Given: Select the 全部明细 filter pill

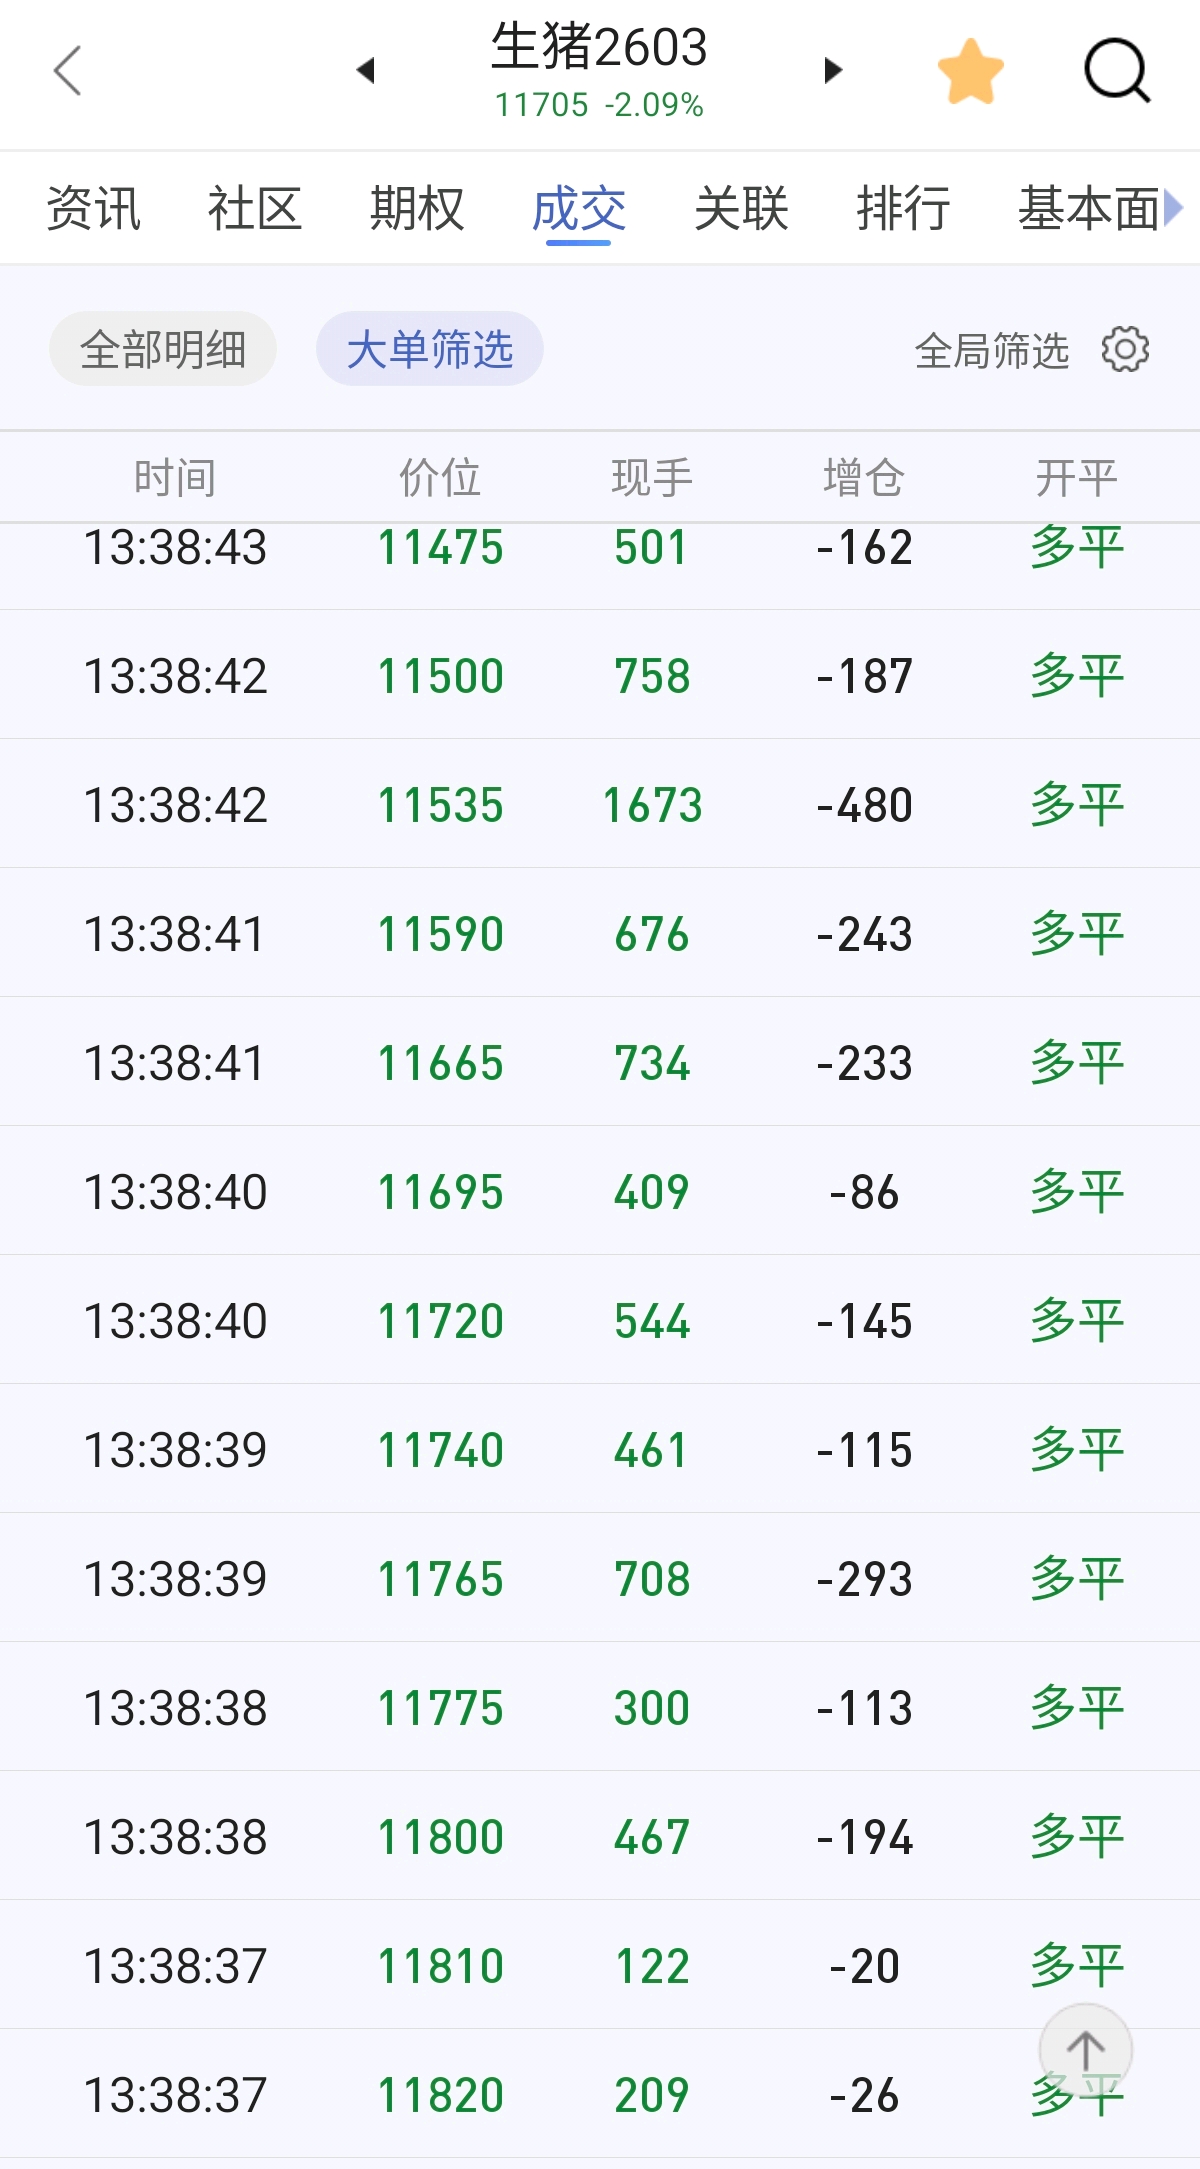Looking at the screenshot, I should click(163, 349).
